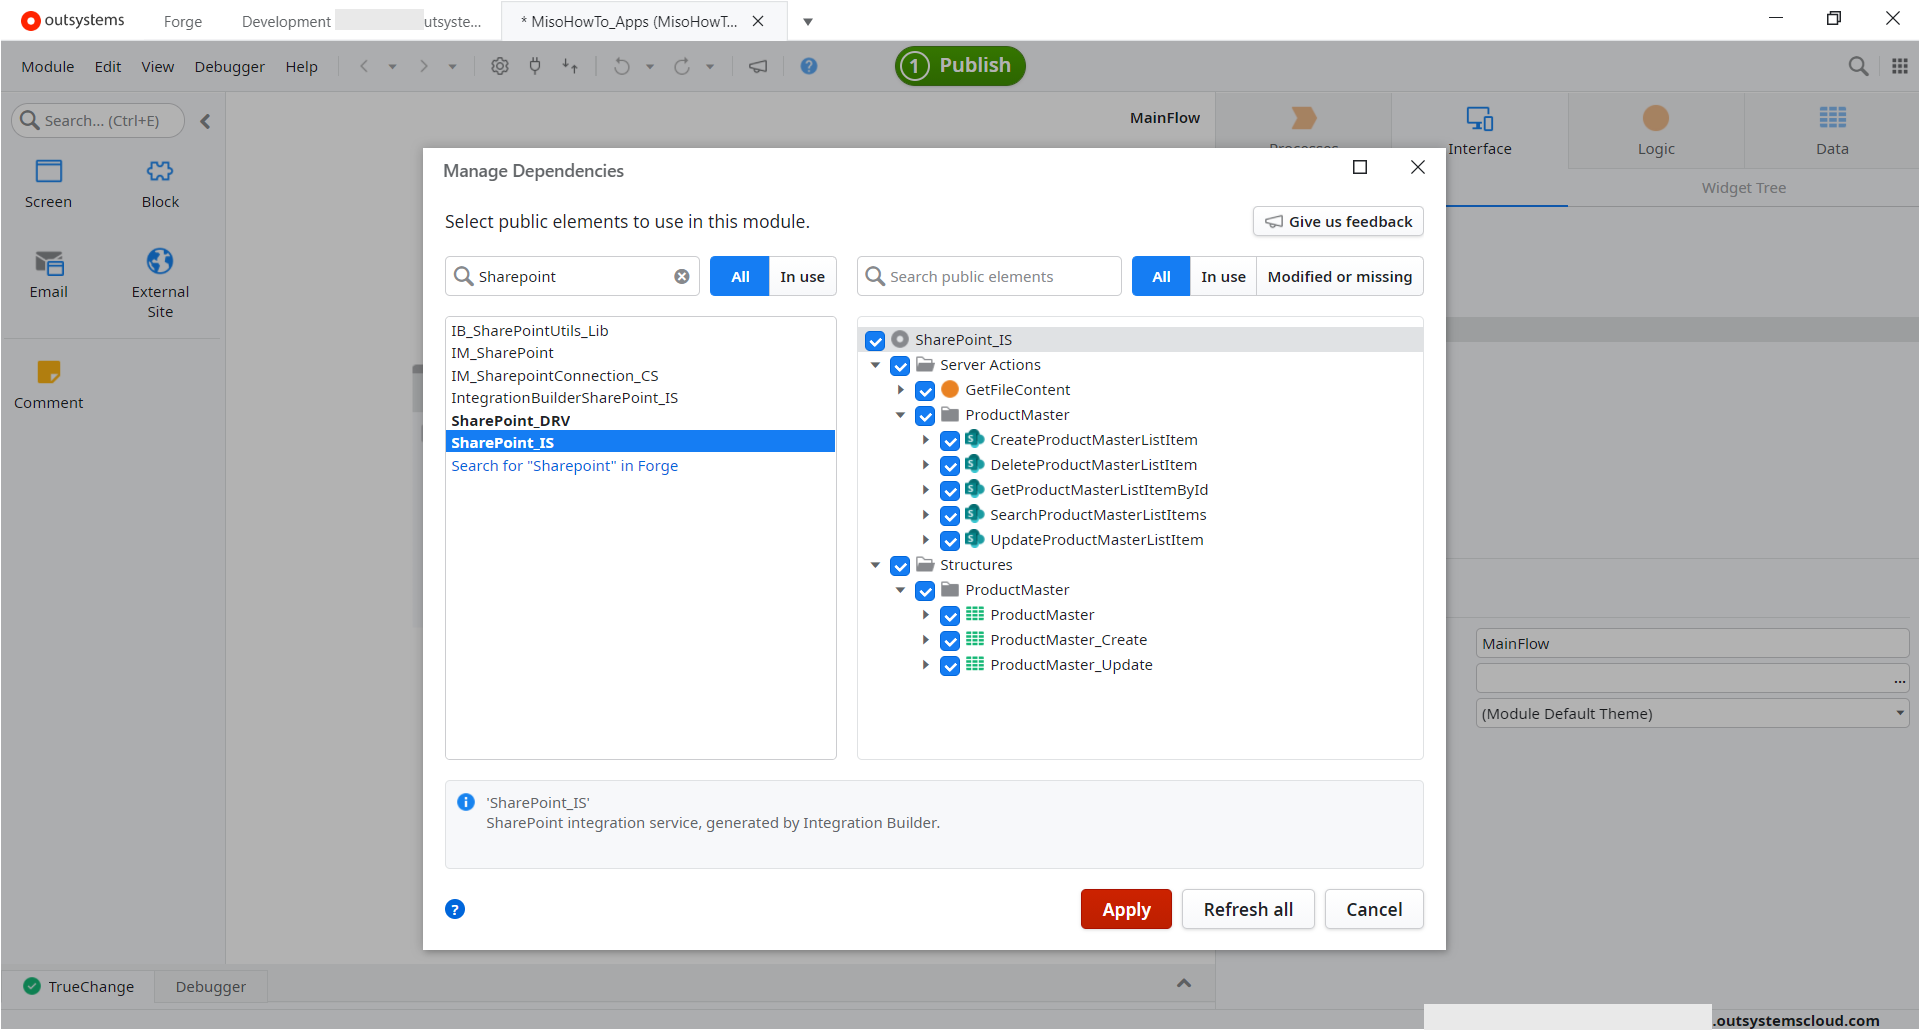Click the Comment widget icon
The image size is (1920, 1030).
(x=48, y=373)
